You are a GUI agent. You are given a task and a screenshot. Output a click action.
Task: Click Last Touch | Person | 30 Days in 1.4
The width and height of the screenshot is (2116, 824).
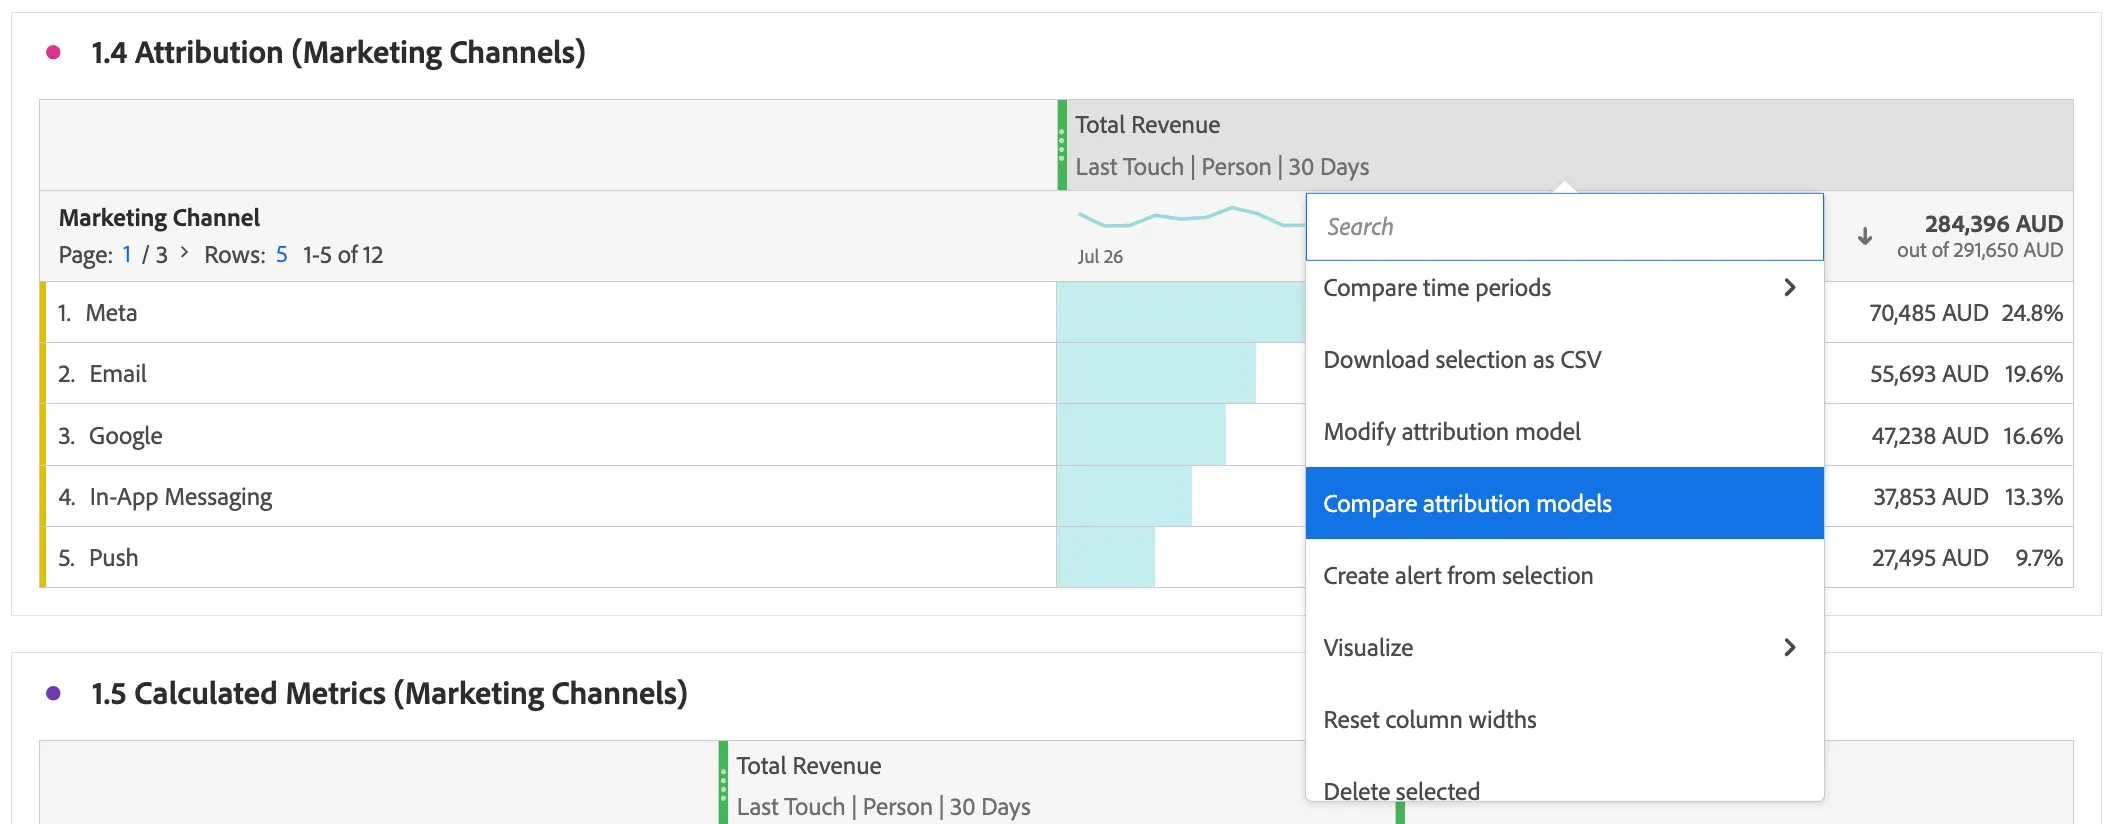point(1222,167)
